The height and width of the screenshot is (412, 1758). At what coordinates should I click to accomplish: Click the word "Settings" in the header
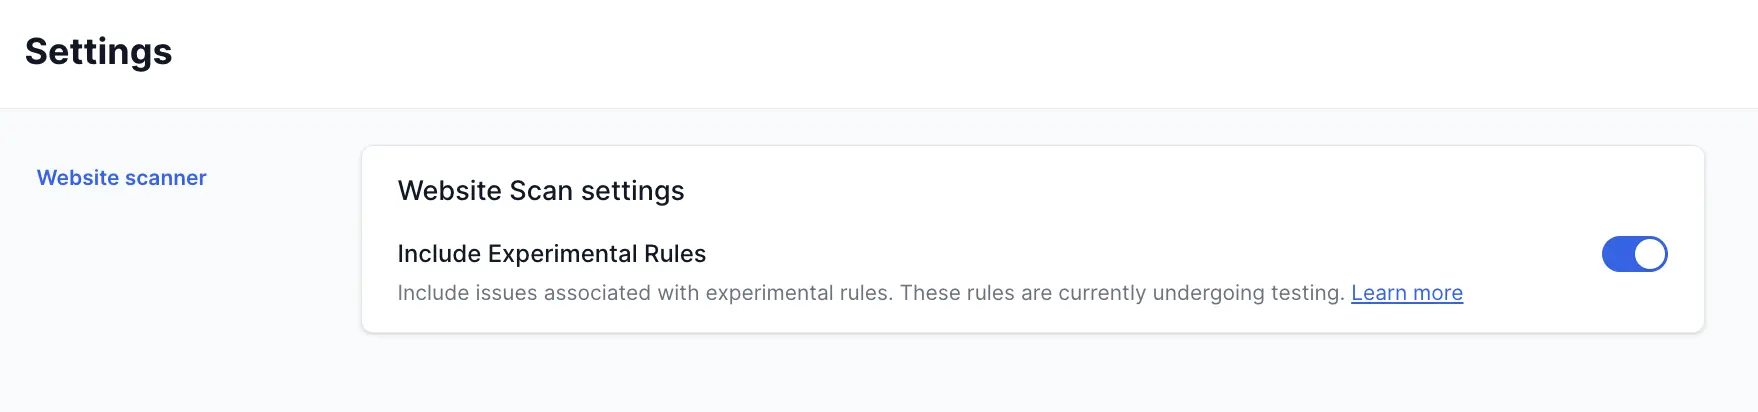(98, 52)
